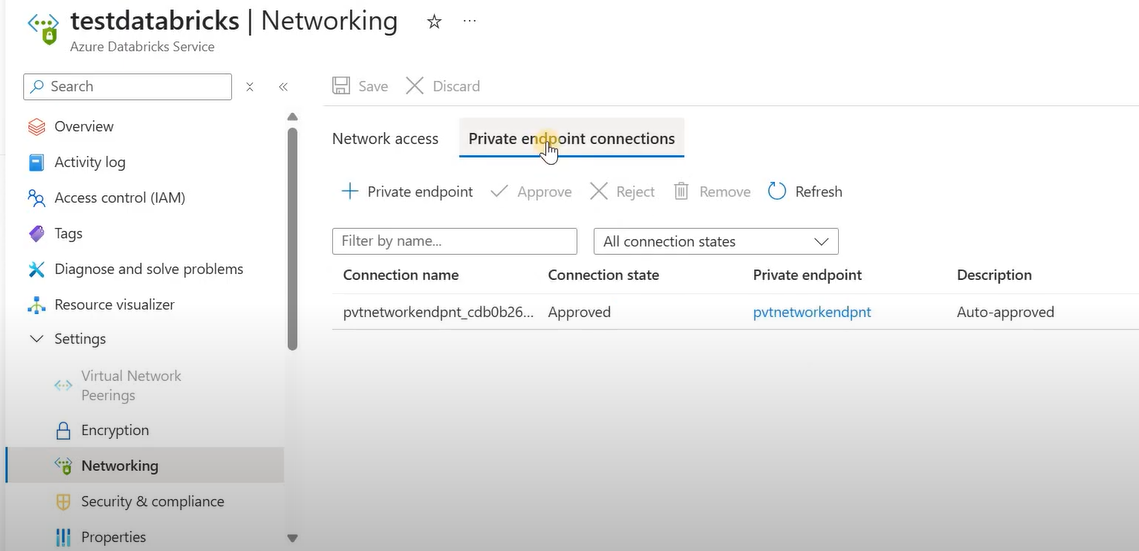Focus the sidebar Search field
1139x551 pixels.
coord(128,86)
